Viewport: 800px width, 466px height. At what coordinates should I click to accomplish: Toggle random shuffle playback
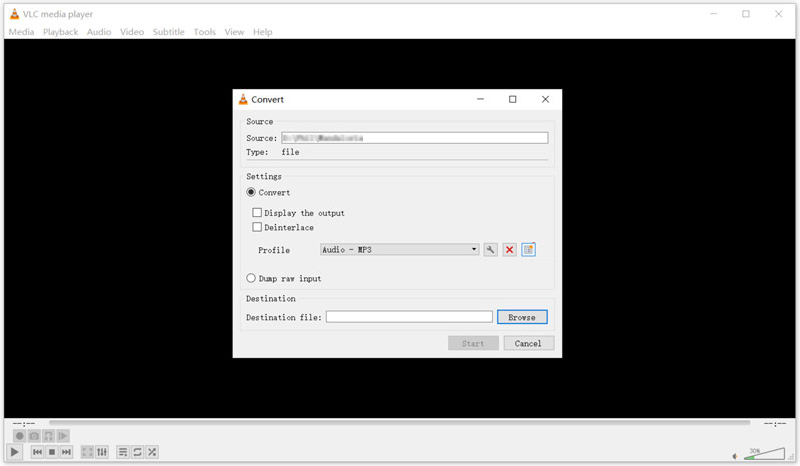[152, 452]
